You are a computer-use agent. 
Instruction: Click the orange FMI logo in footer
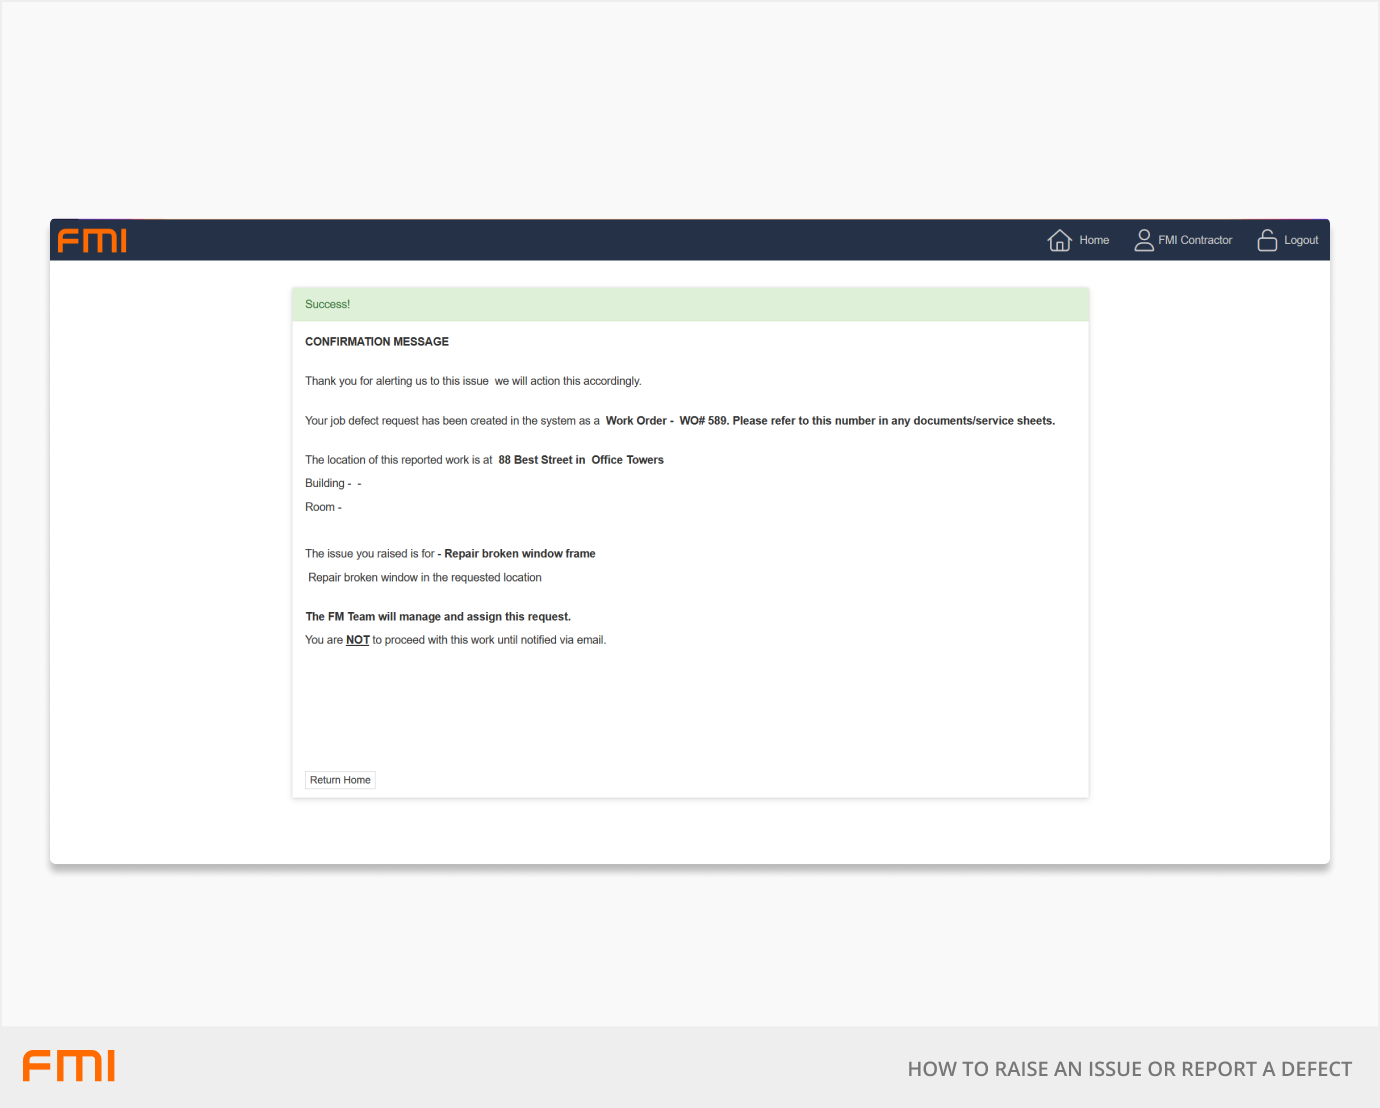click(x=69, y=1066)
